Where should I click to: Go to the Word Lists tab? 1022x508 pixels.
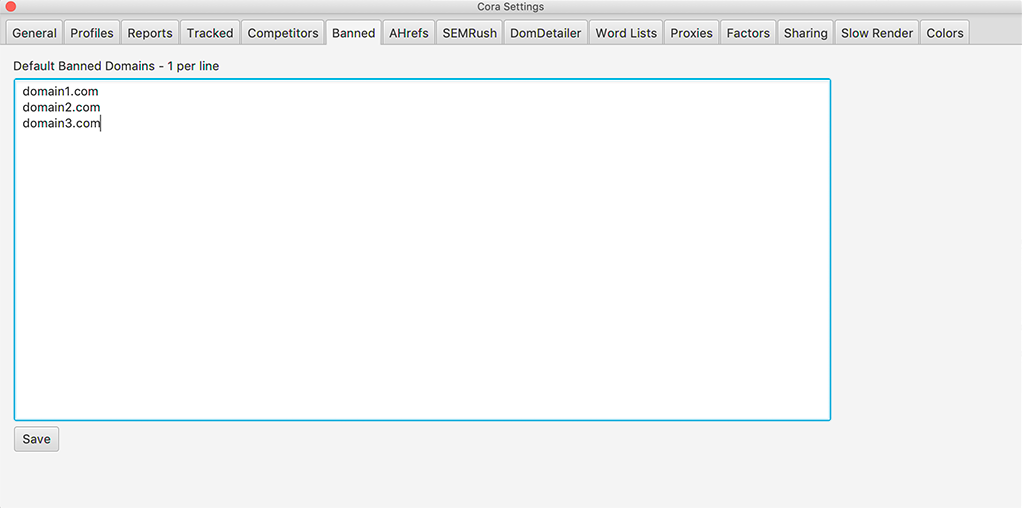pos(626,33)
